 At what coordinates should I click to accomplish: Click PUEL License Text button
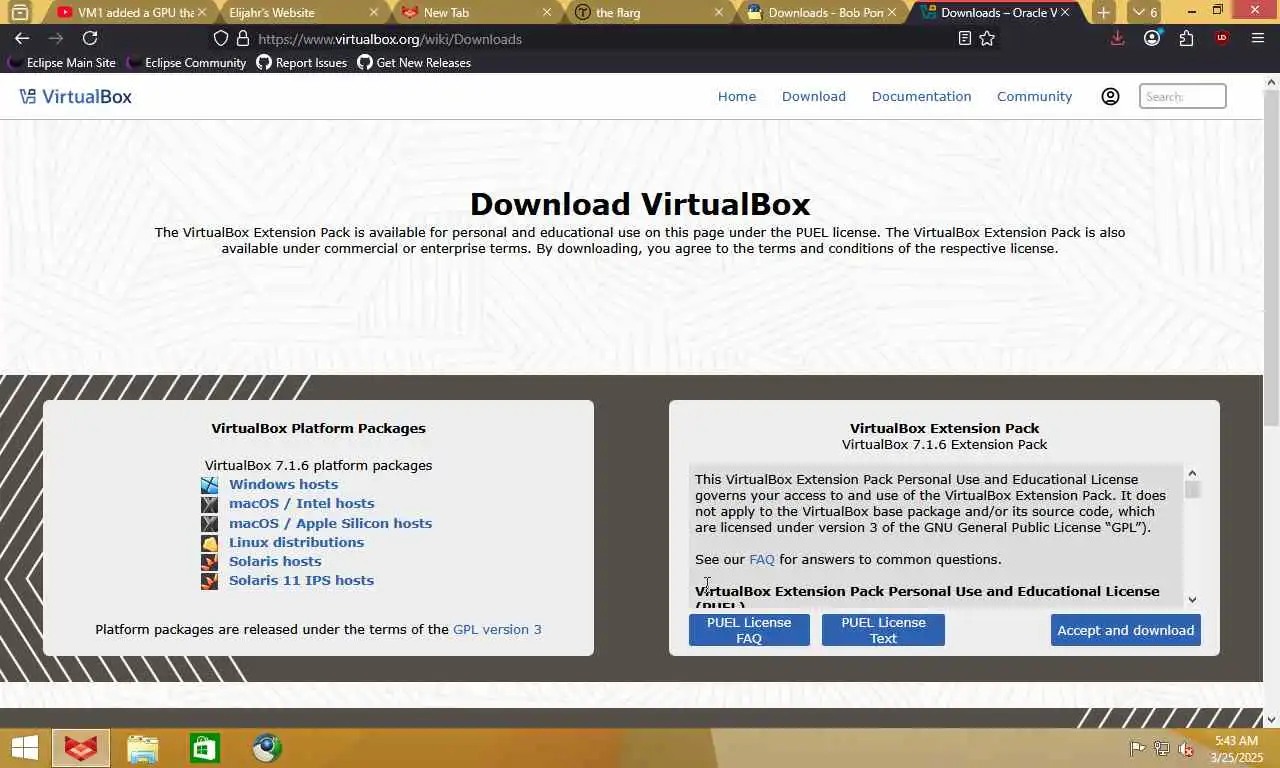coord(883,630)
